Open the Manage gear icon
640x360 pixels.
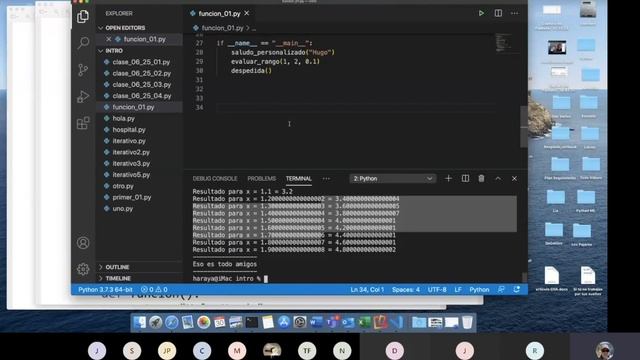tap(83, 269)
